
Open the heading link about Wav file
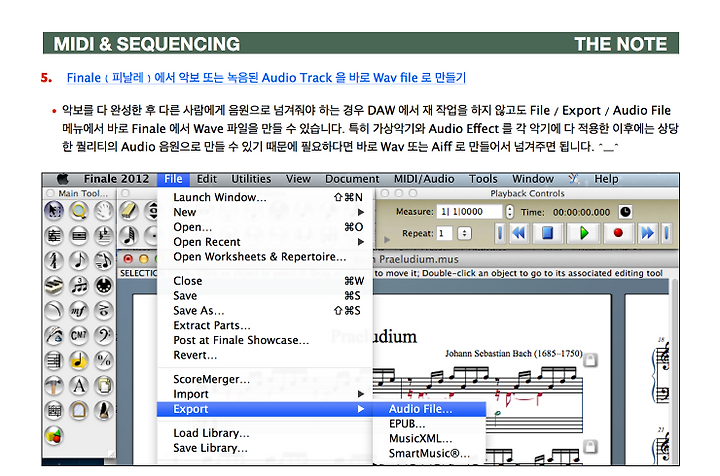[266, 78]
